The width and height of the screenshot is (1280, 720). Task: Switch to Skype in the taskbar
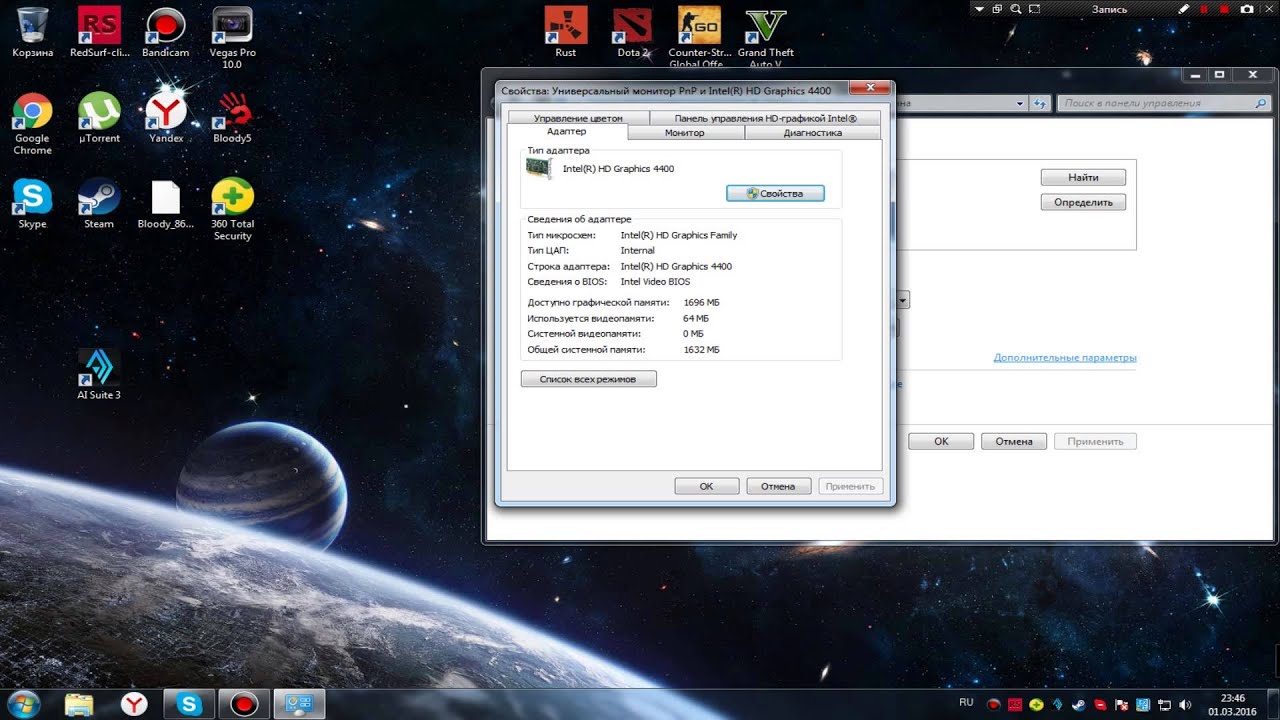coord(189,704)
